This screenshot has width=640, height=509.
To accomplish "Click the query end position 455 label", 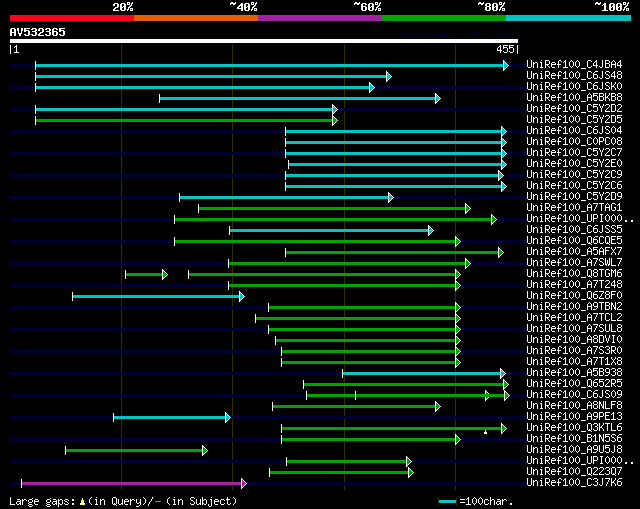I will point(505,49).
